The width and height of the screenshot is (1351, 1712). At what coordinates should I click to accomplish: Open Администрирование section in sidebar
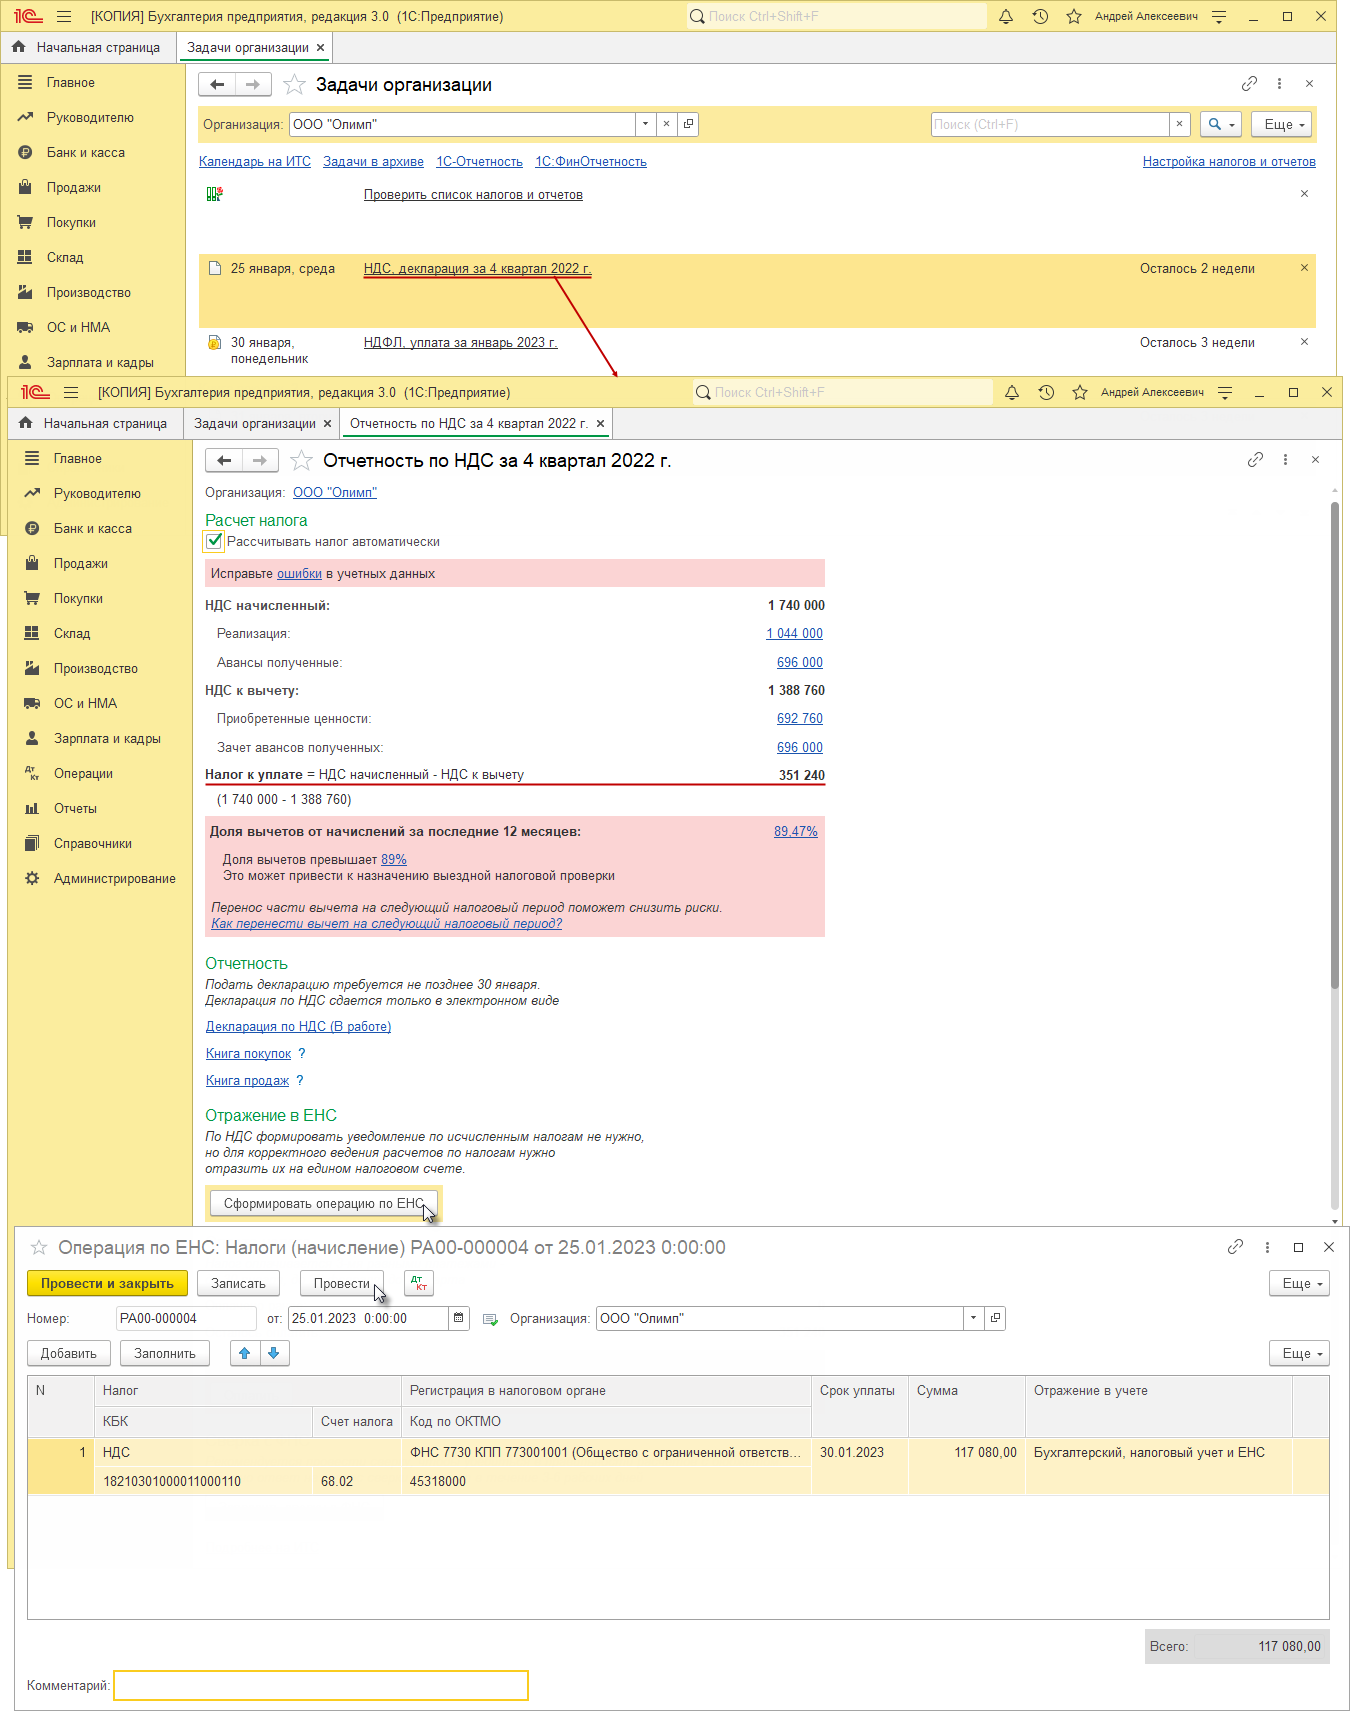114,878
